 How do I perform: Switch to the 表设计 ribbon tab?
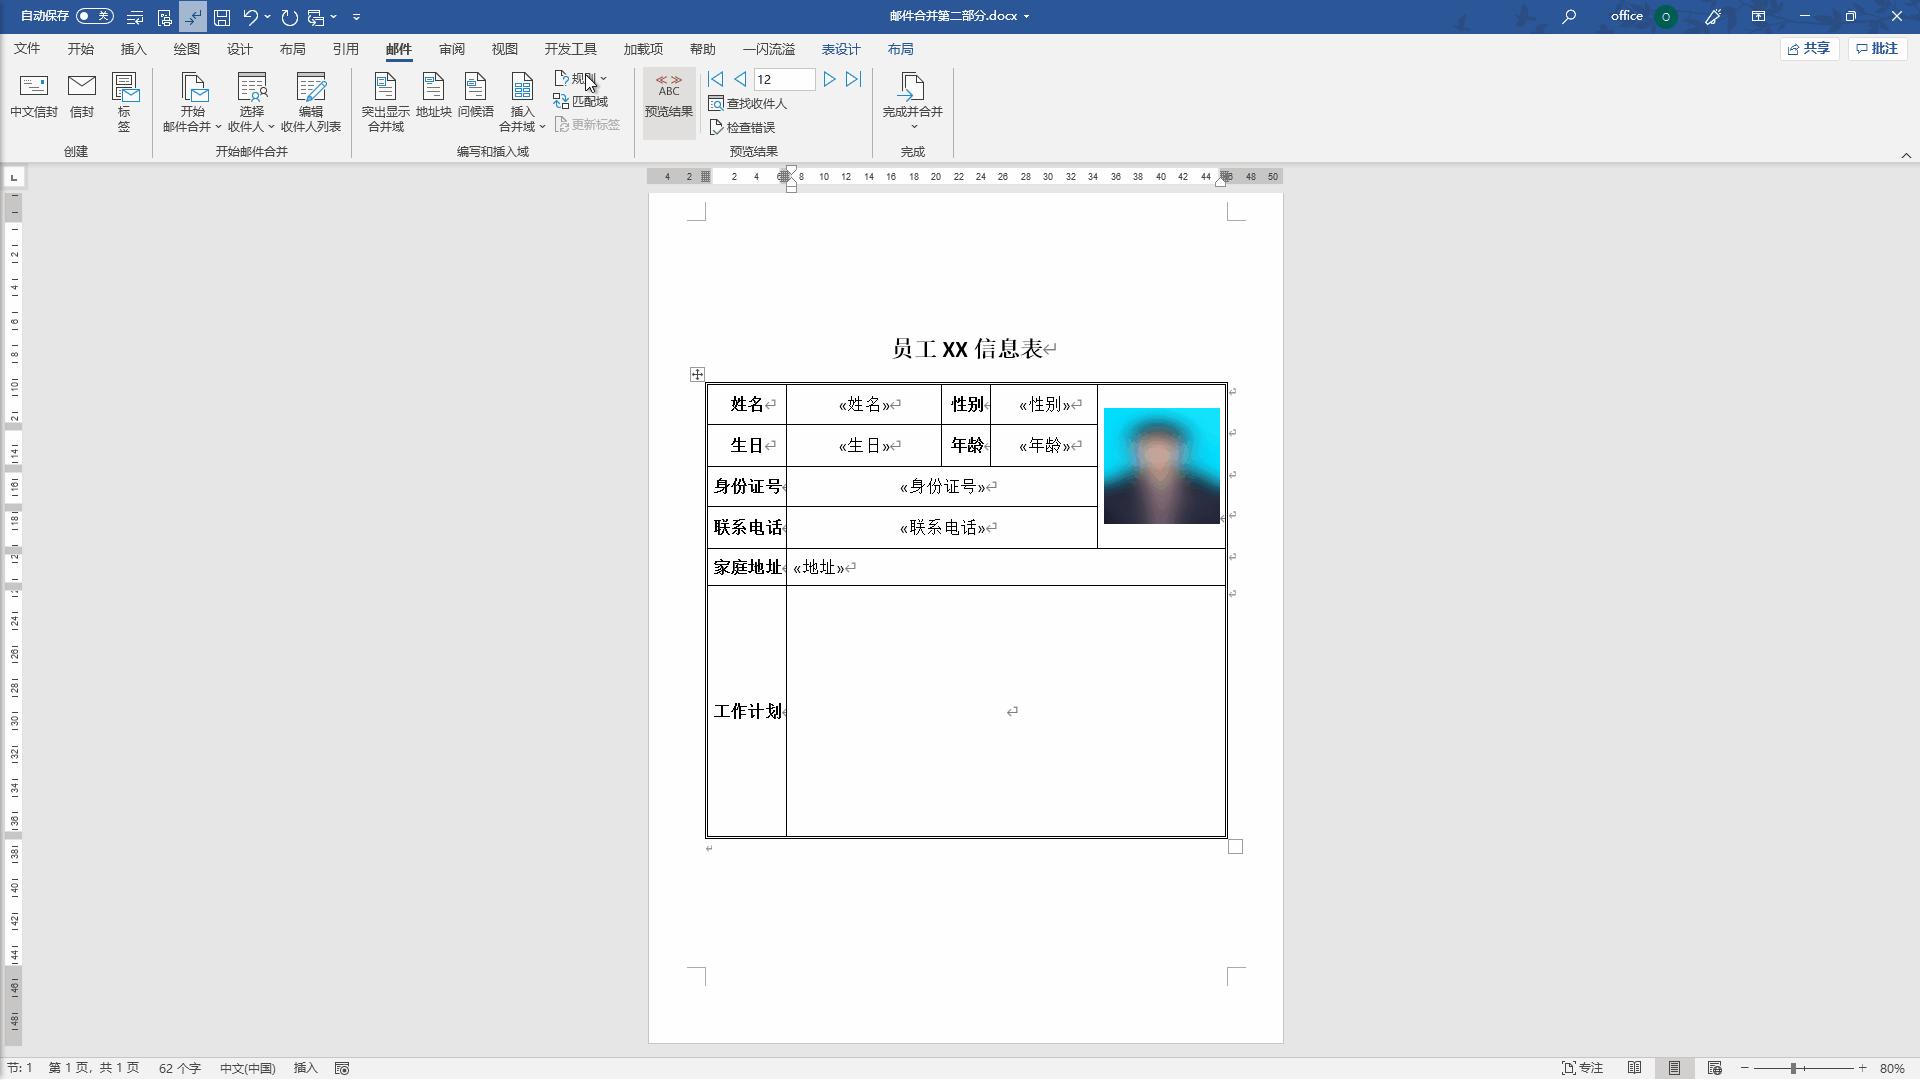840,48
